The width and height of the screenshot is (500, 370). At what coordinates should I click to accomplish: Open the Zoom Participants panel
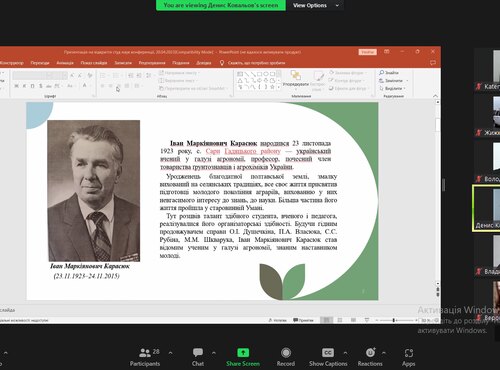coord(145,357)
